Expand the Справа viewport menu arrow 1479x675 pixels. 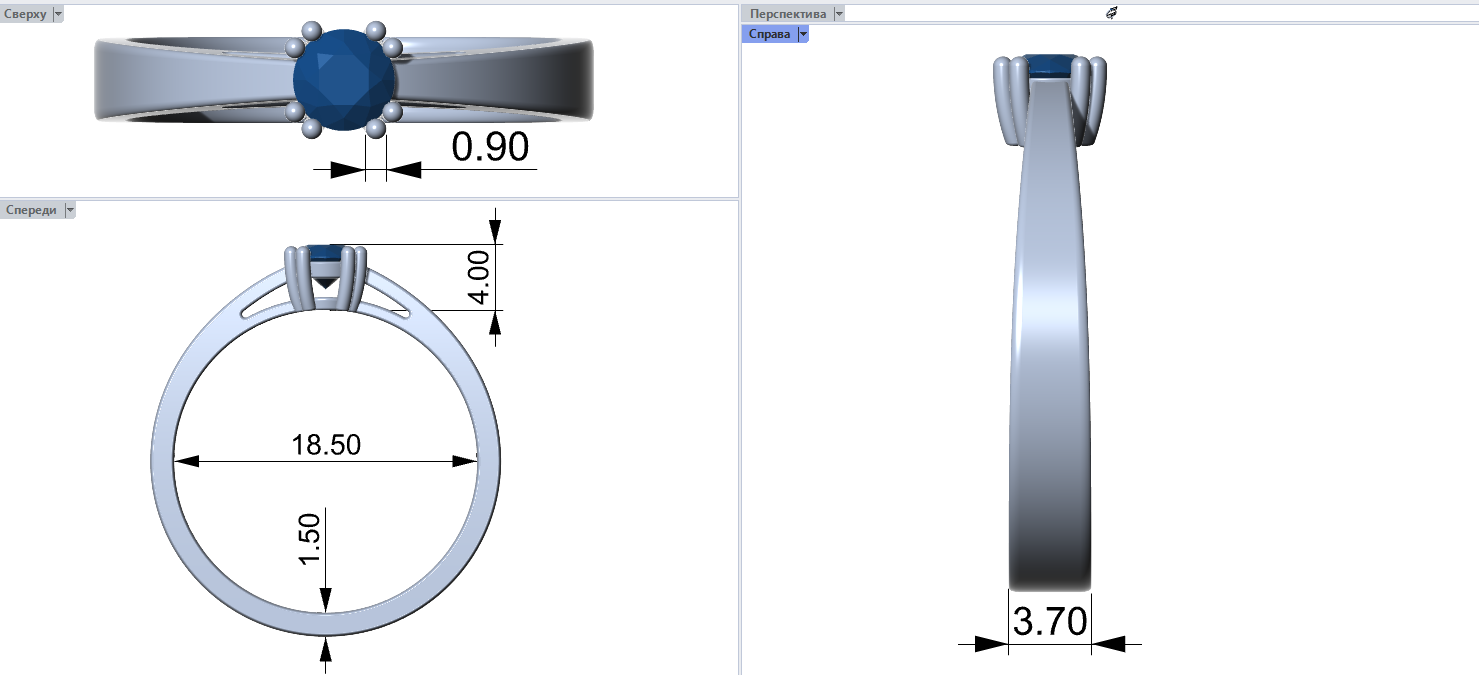[802, 34]
